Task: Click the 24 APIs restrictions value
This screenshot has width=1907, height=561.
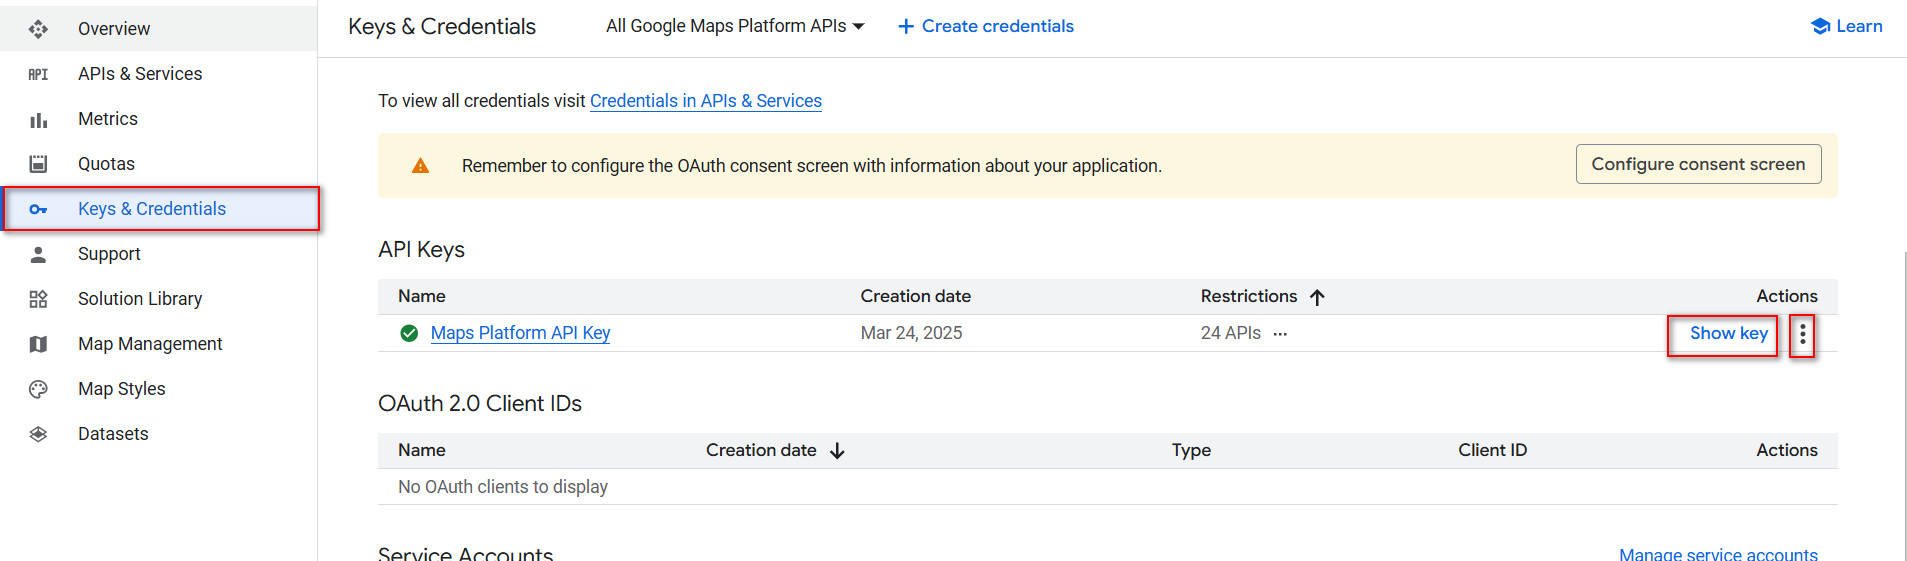Action: [1230, 333]
